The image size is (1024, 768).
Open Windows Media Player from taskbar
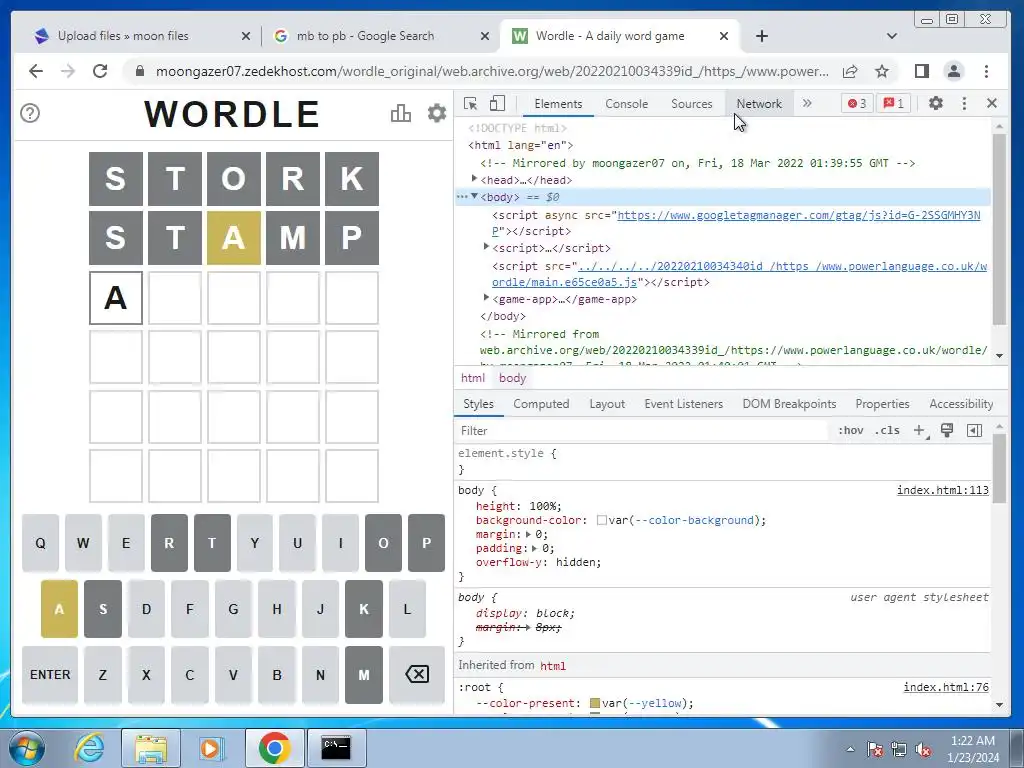pyautogui.click(x=212, y=748)
